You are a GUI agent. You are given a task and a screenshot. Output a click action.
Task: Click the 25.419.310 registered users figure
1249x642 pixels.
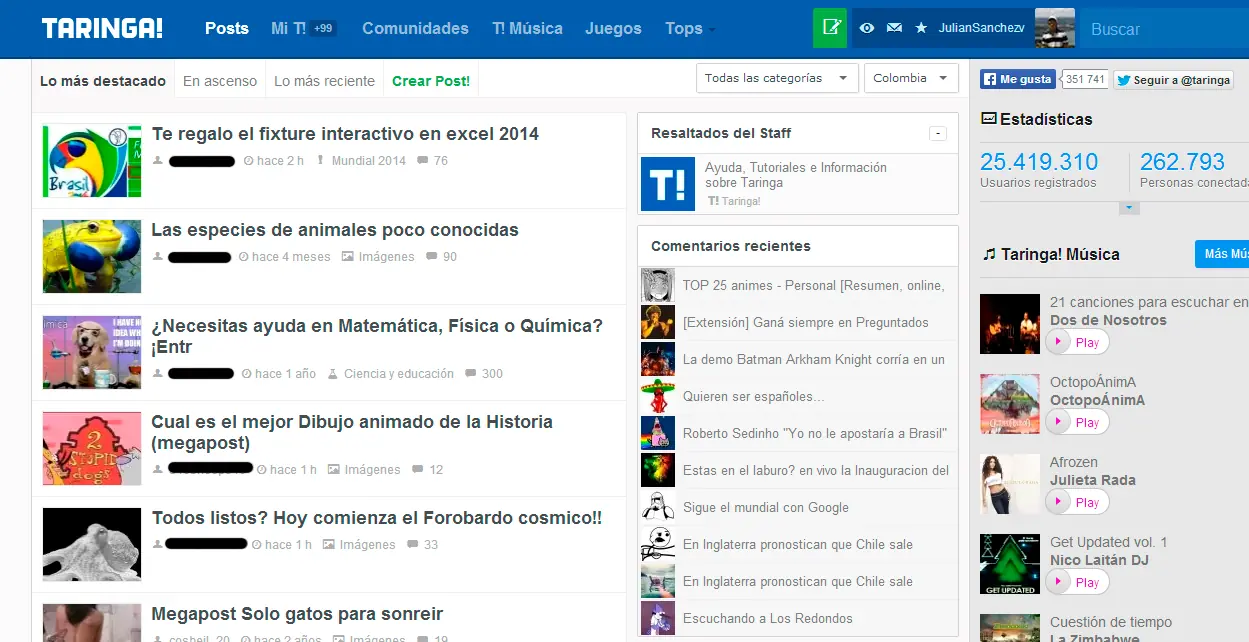pyautogui.click(x=1039, y=162)
